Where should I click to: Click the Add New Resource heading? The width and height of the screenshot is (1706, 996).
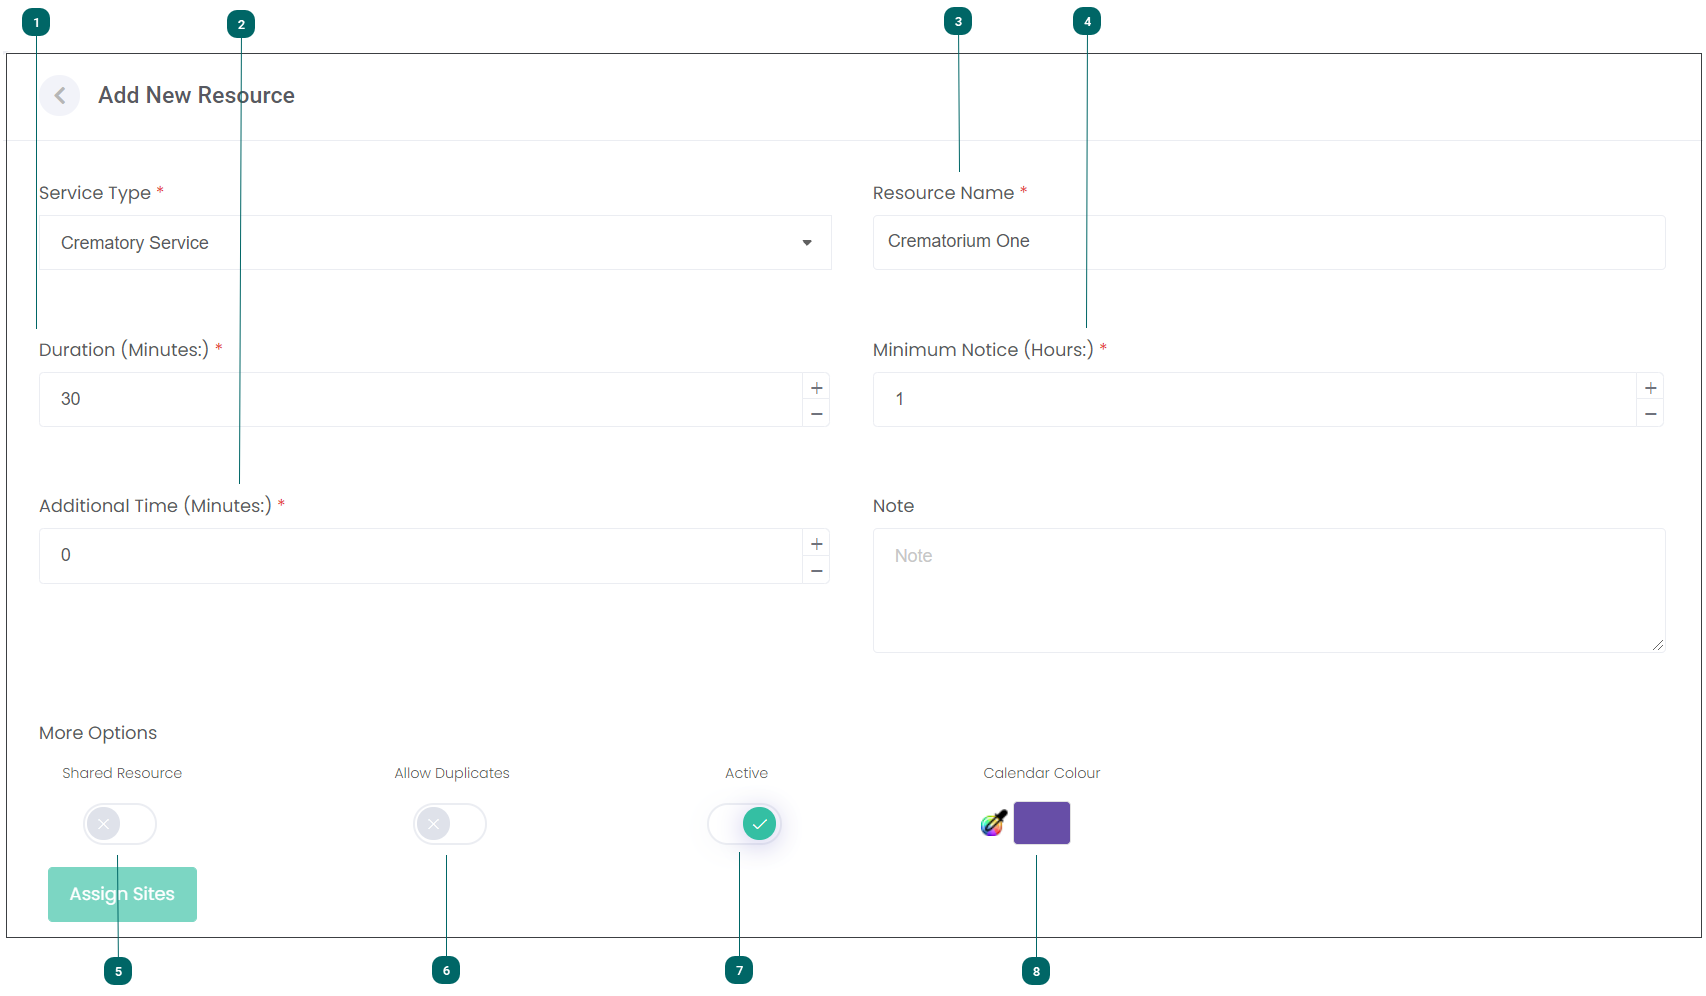point(196,96)
